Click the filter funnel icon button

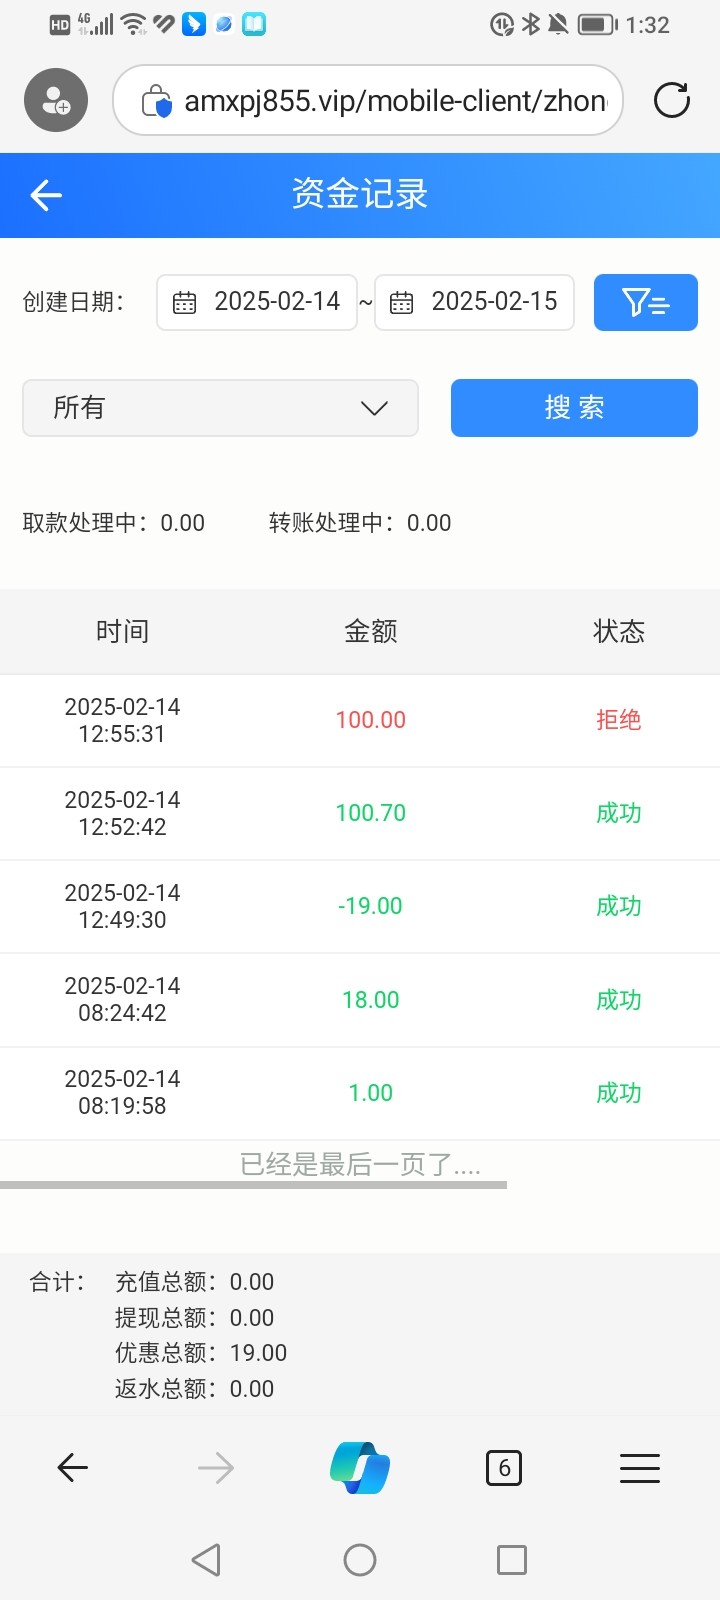[645, 302]
